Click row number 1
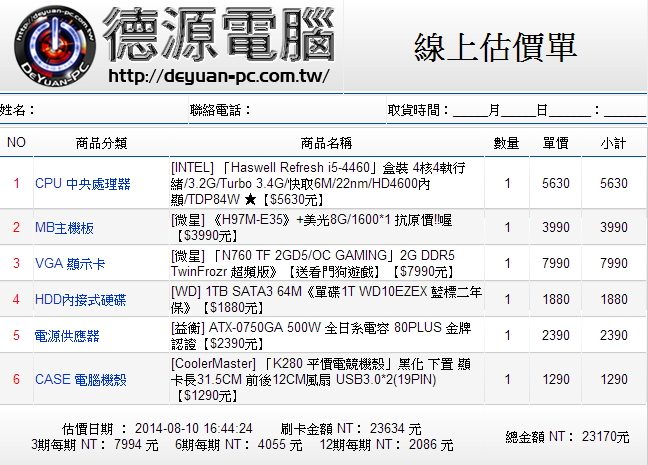648x465 pixels. pos(17,183)
